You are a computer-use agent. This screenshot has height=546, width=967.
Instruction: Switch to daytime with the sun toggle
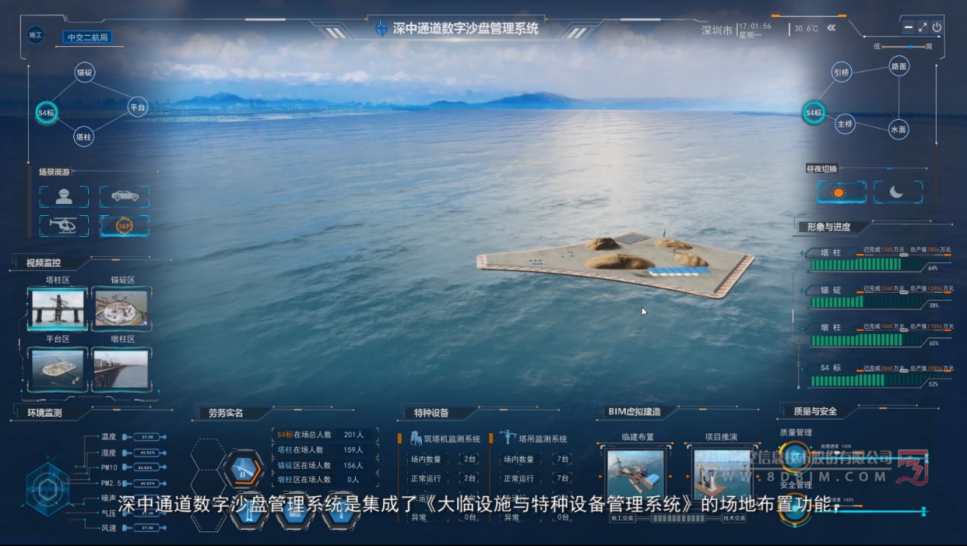[838, 192]
